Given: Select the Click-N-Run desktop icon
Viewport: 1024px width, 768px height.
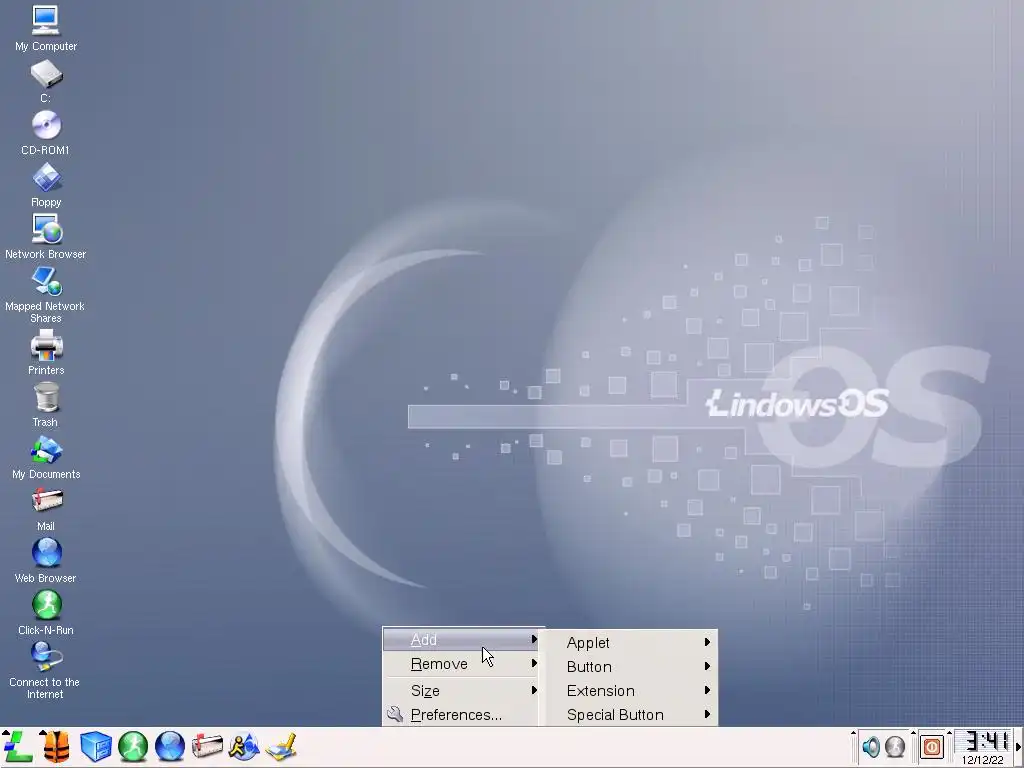Looking at the screenshot, I should (x=46, y=613).
